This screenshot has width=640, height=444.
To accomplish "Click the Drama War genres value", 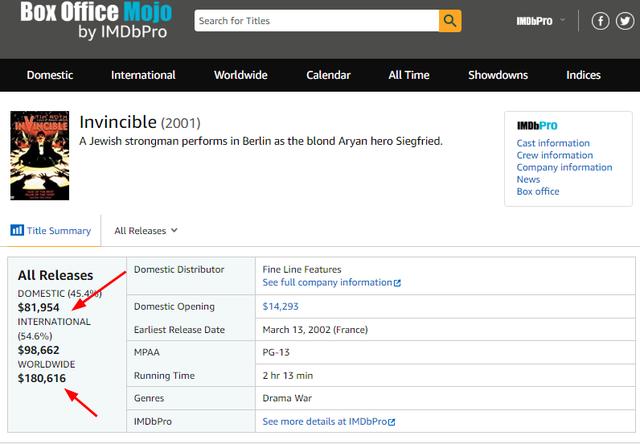I will point(287,398).
